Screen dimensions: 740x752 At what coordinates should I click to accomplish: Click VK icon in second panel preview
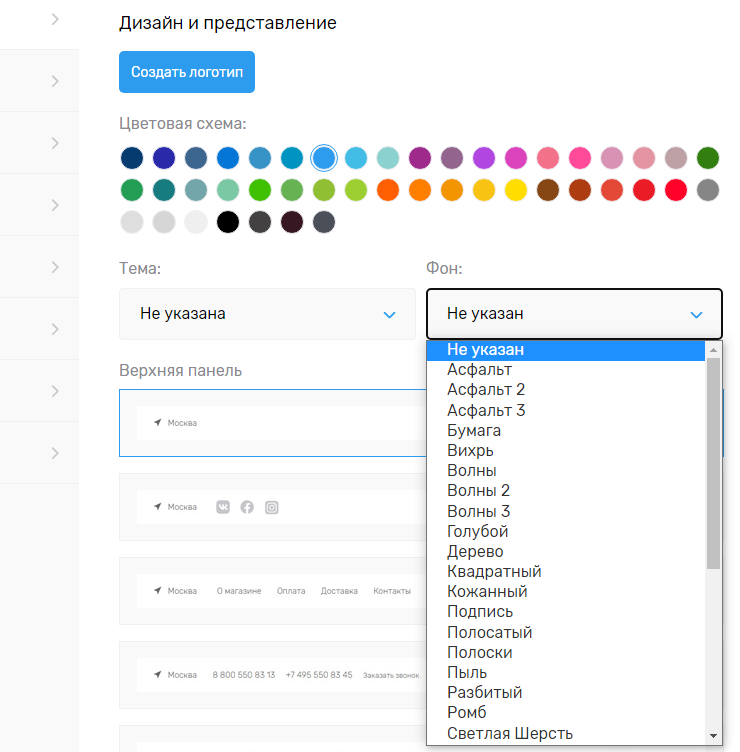coord(223,507)
